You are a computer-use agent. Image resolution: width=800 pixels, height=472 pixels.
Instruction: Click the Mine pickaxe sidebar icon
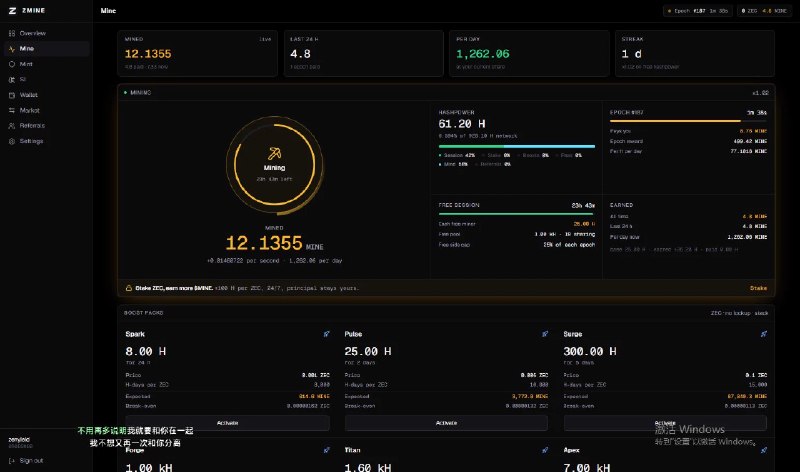click(12, 49)
